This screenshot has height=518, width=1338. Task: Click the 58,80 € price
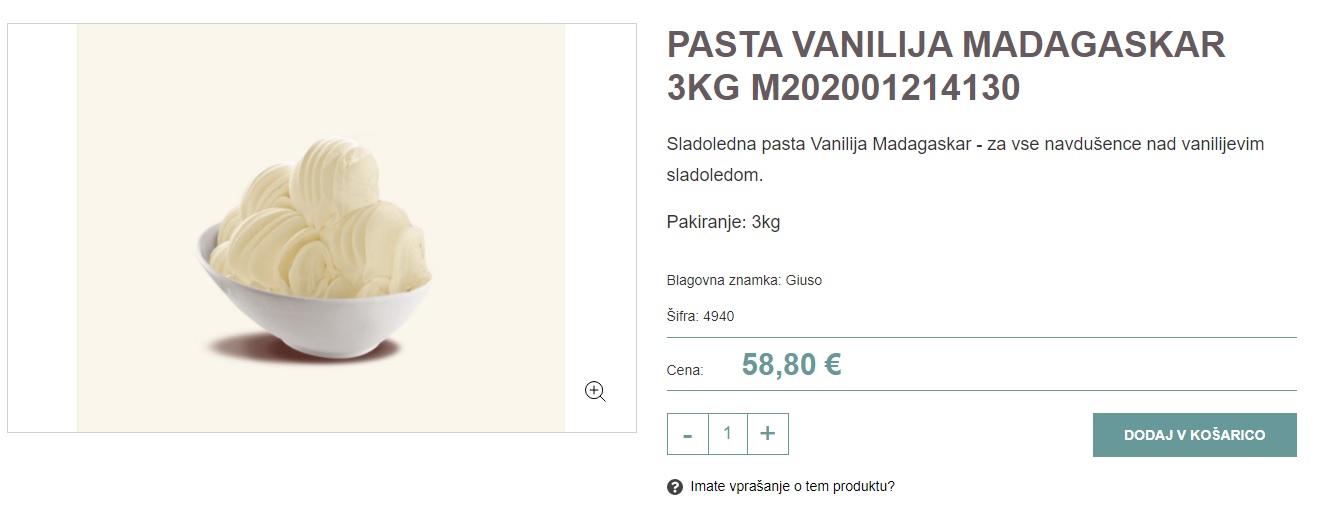(791, 365)
